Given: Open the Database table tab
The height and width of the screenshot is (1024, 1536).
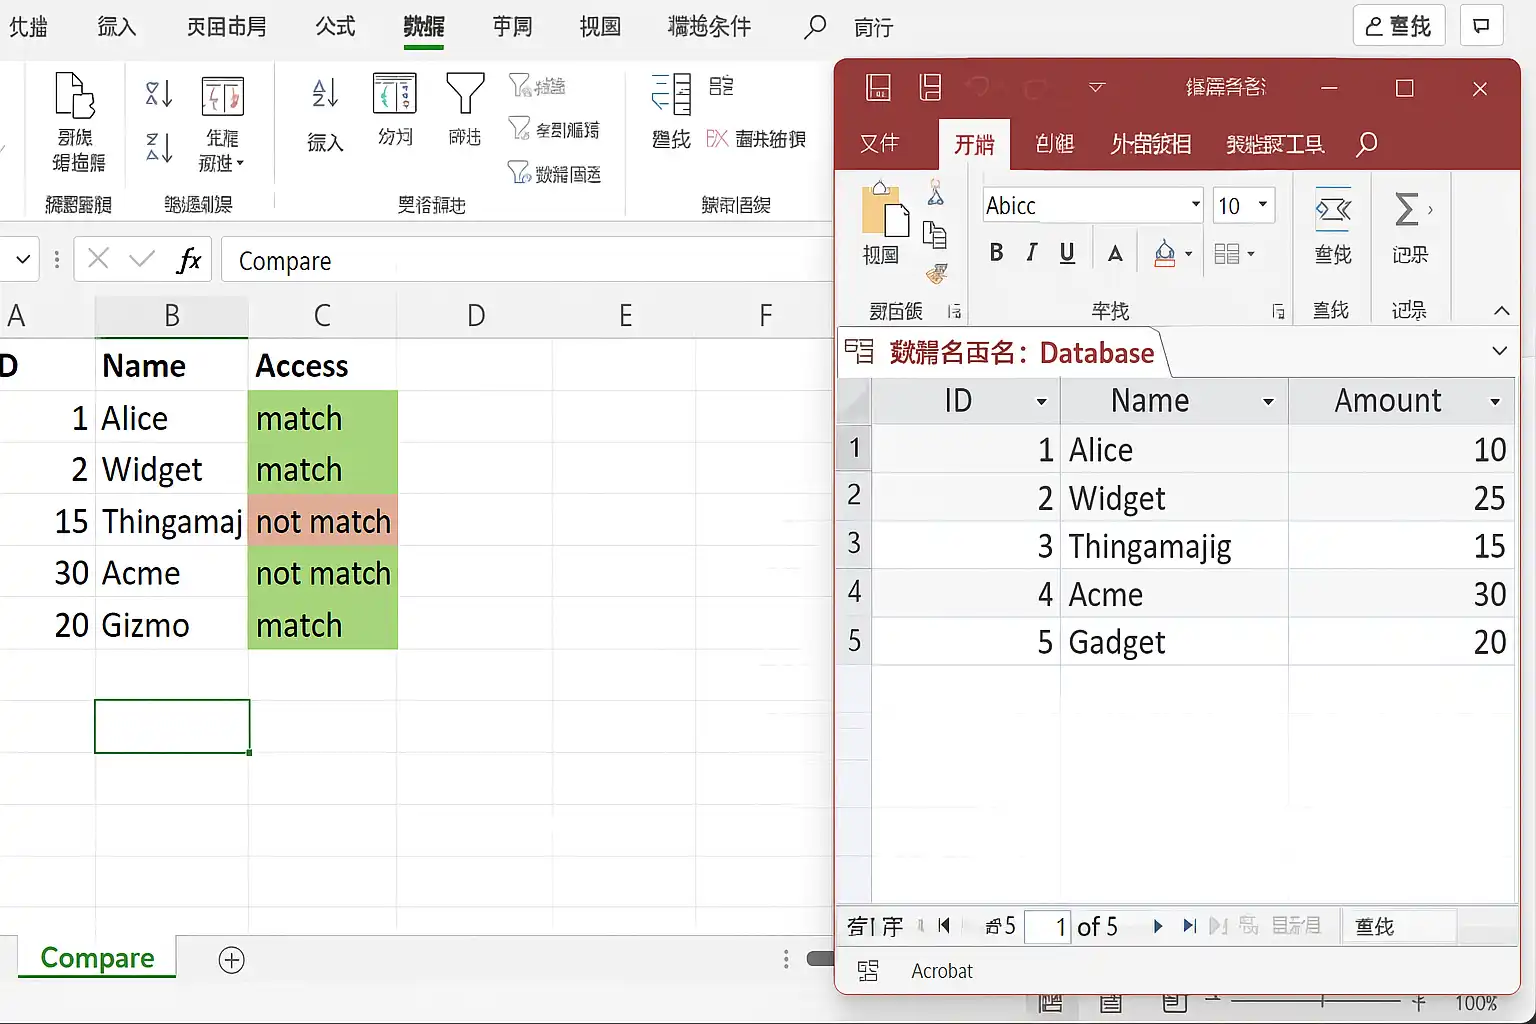Looking at the screenshot, I should click(x=1000, y=353).
